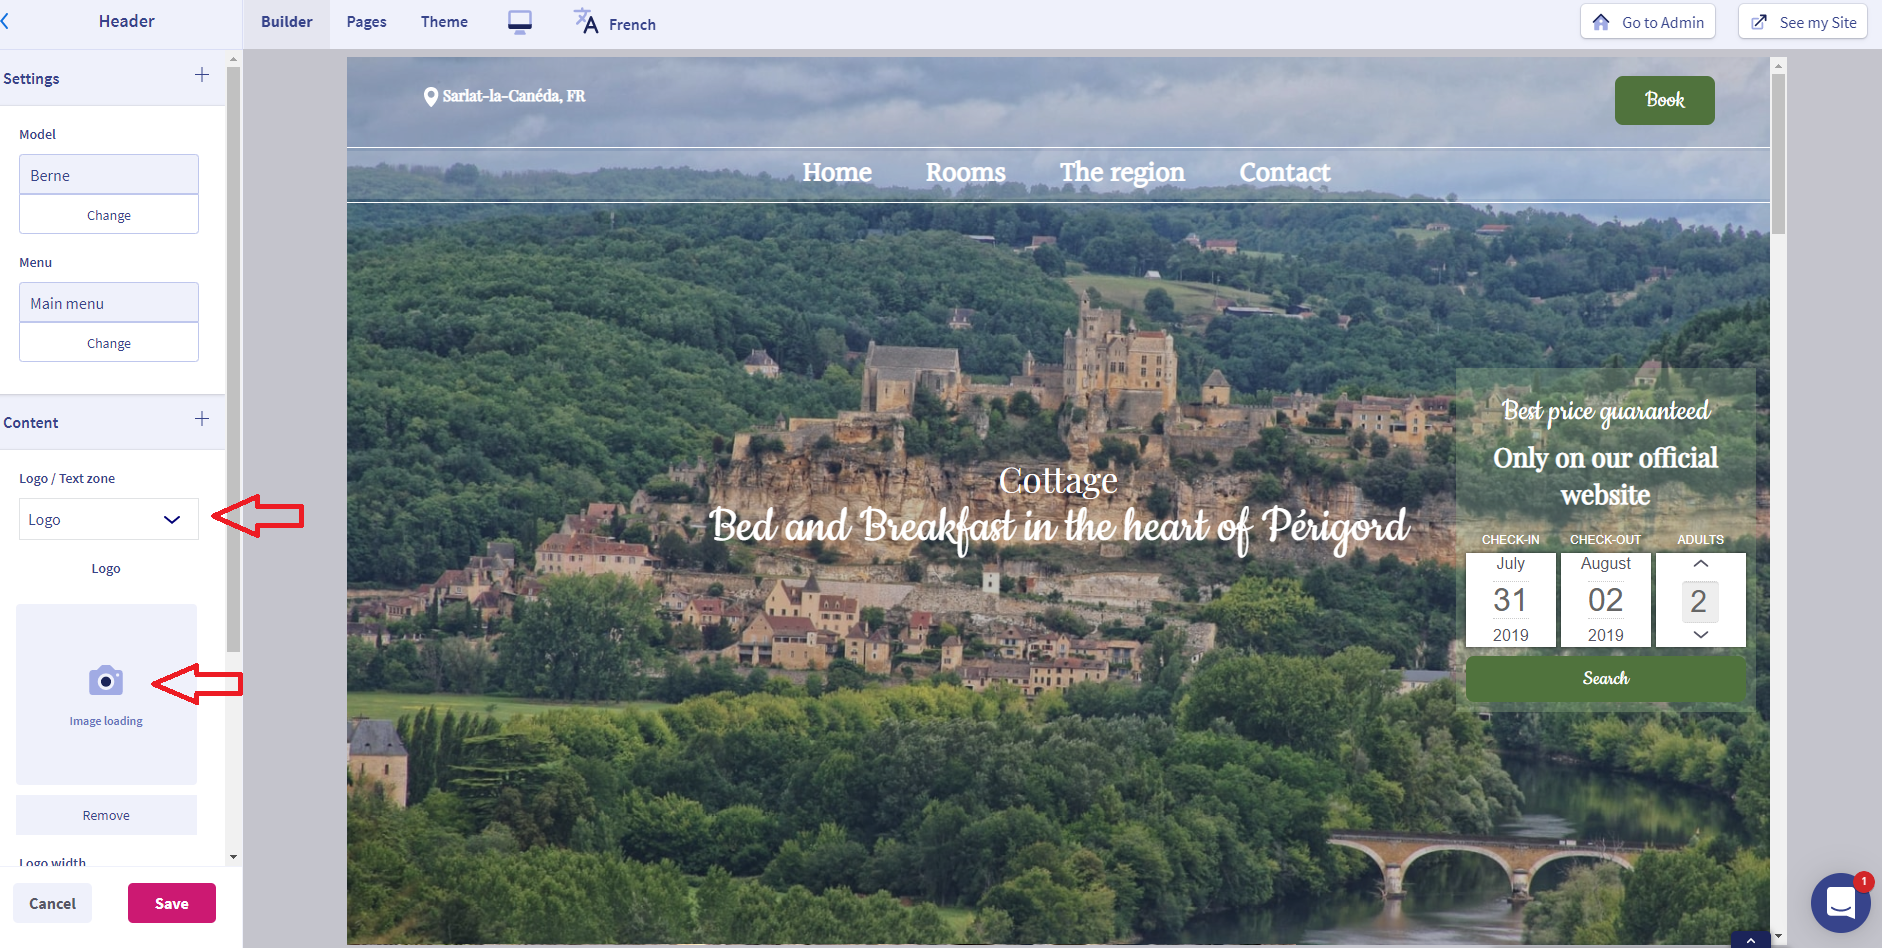Viewport: 1882px width, 948px height.
Task: Click the external link icon for See my Site
Action: pyautogui.click(x=1759, y=22)
